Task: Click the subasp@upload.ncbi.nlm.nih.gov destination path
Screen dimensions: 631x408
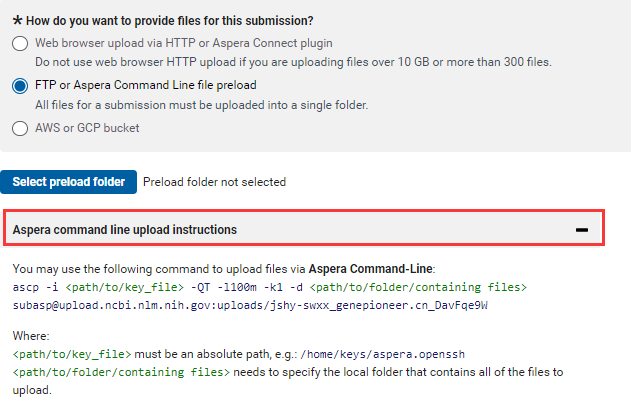Action: 250,305
